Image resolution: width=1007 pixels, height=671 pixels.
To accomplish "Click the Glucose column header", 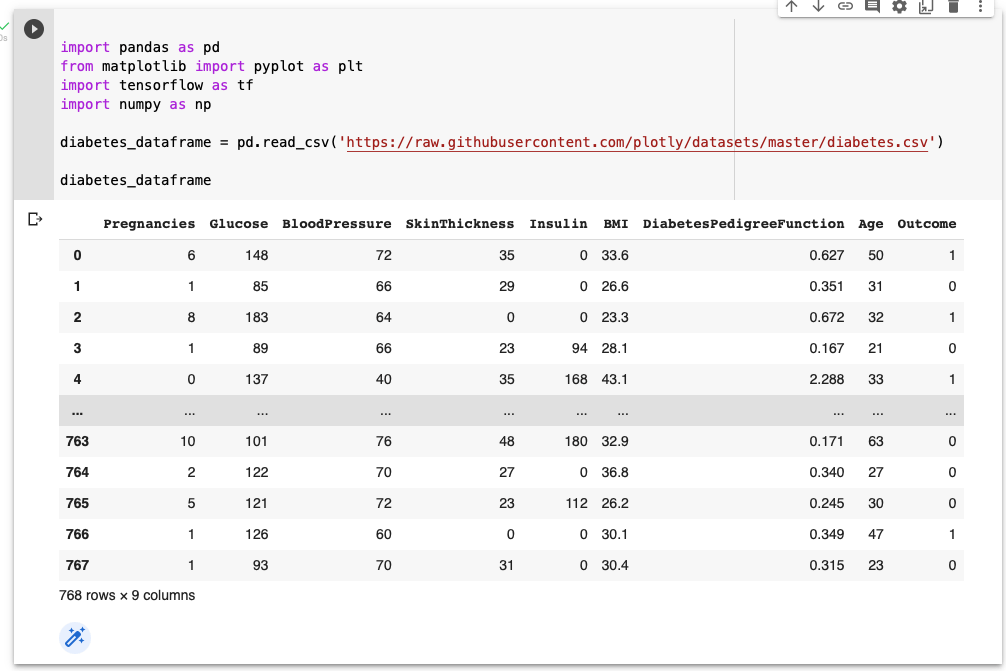I will [238, 224].
